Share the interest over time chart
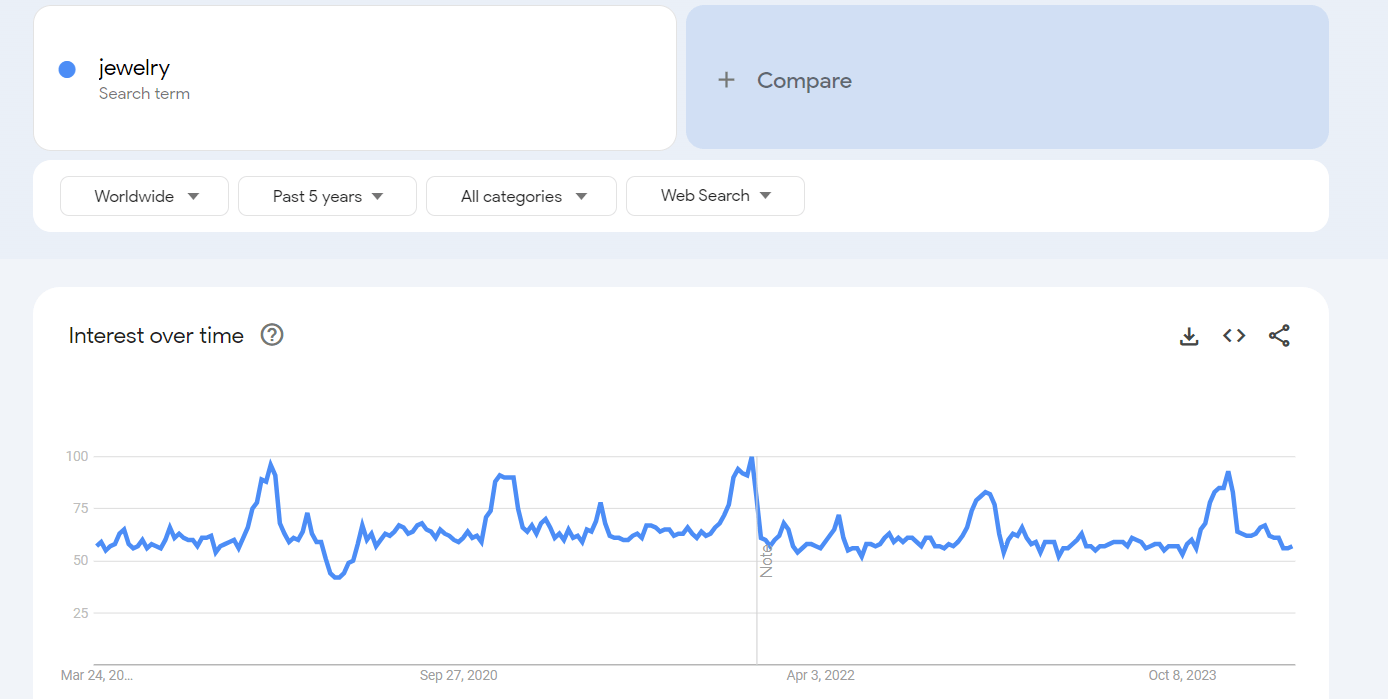The image size is (1388, 699). click(1279, 336)
